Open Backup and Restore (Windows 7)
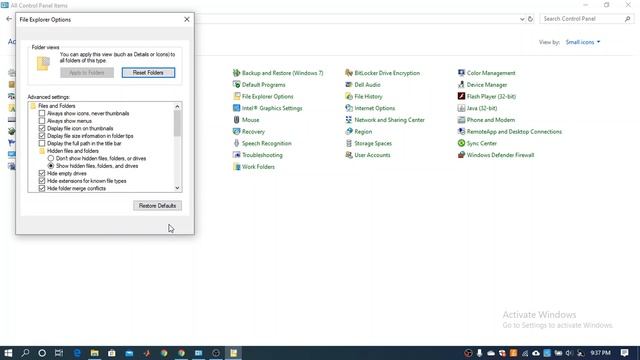Screen dimensions: 640x360 pyautogui.click(x=278, y=73)
